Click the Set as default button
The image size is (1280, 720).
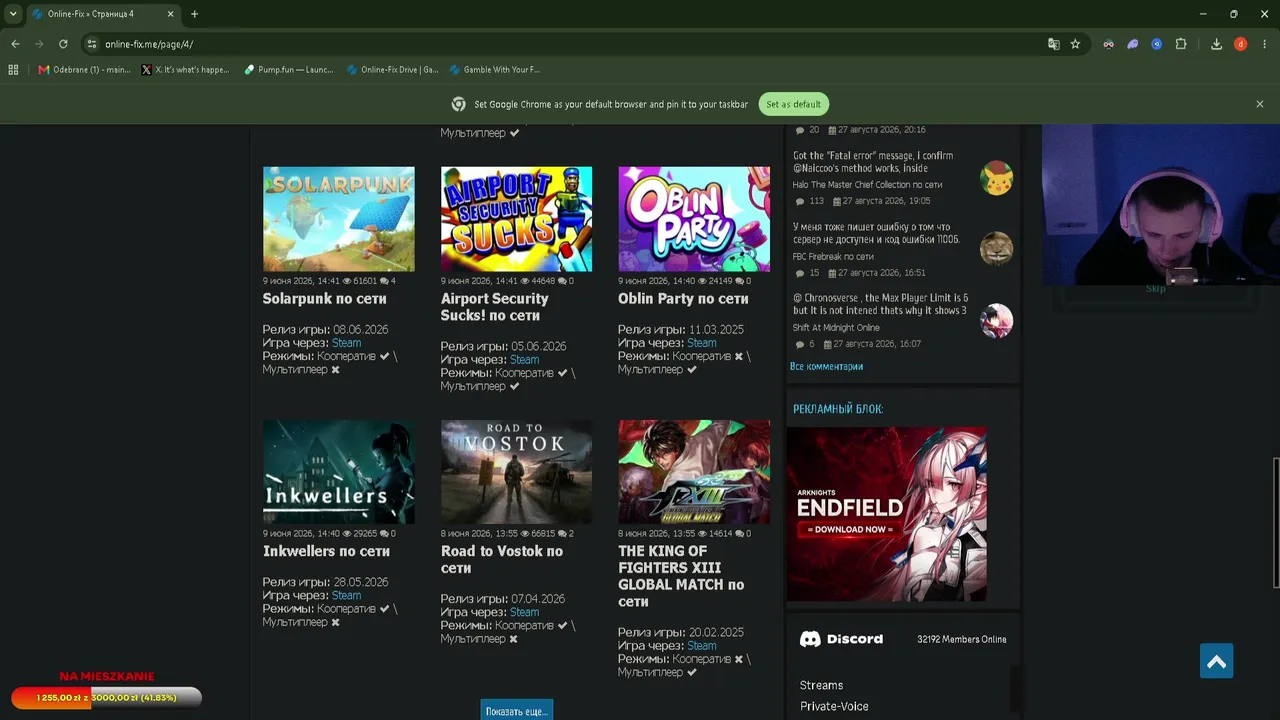click(x=794, y=104)
